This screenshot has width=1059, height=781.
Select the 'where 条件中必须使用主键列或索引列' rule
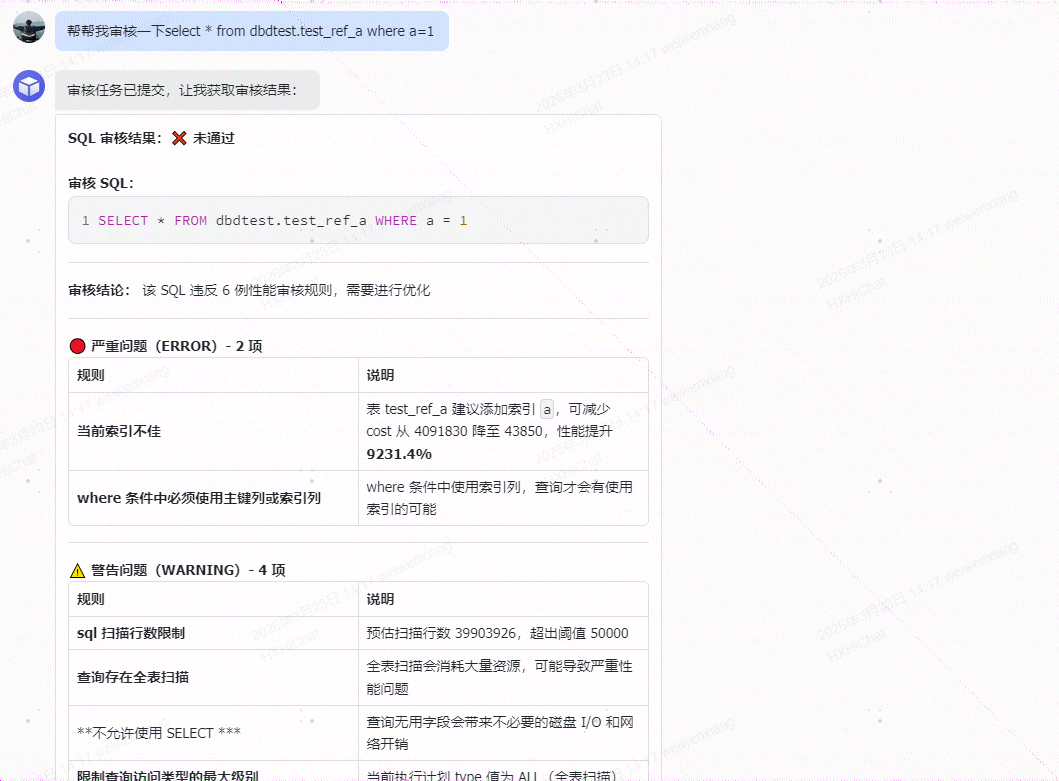[x=199, y=498]
